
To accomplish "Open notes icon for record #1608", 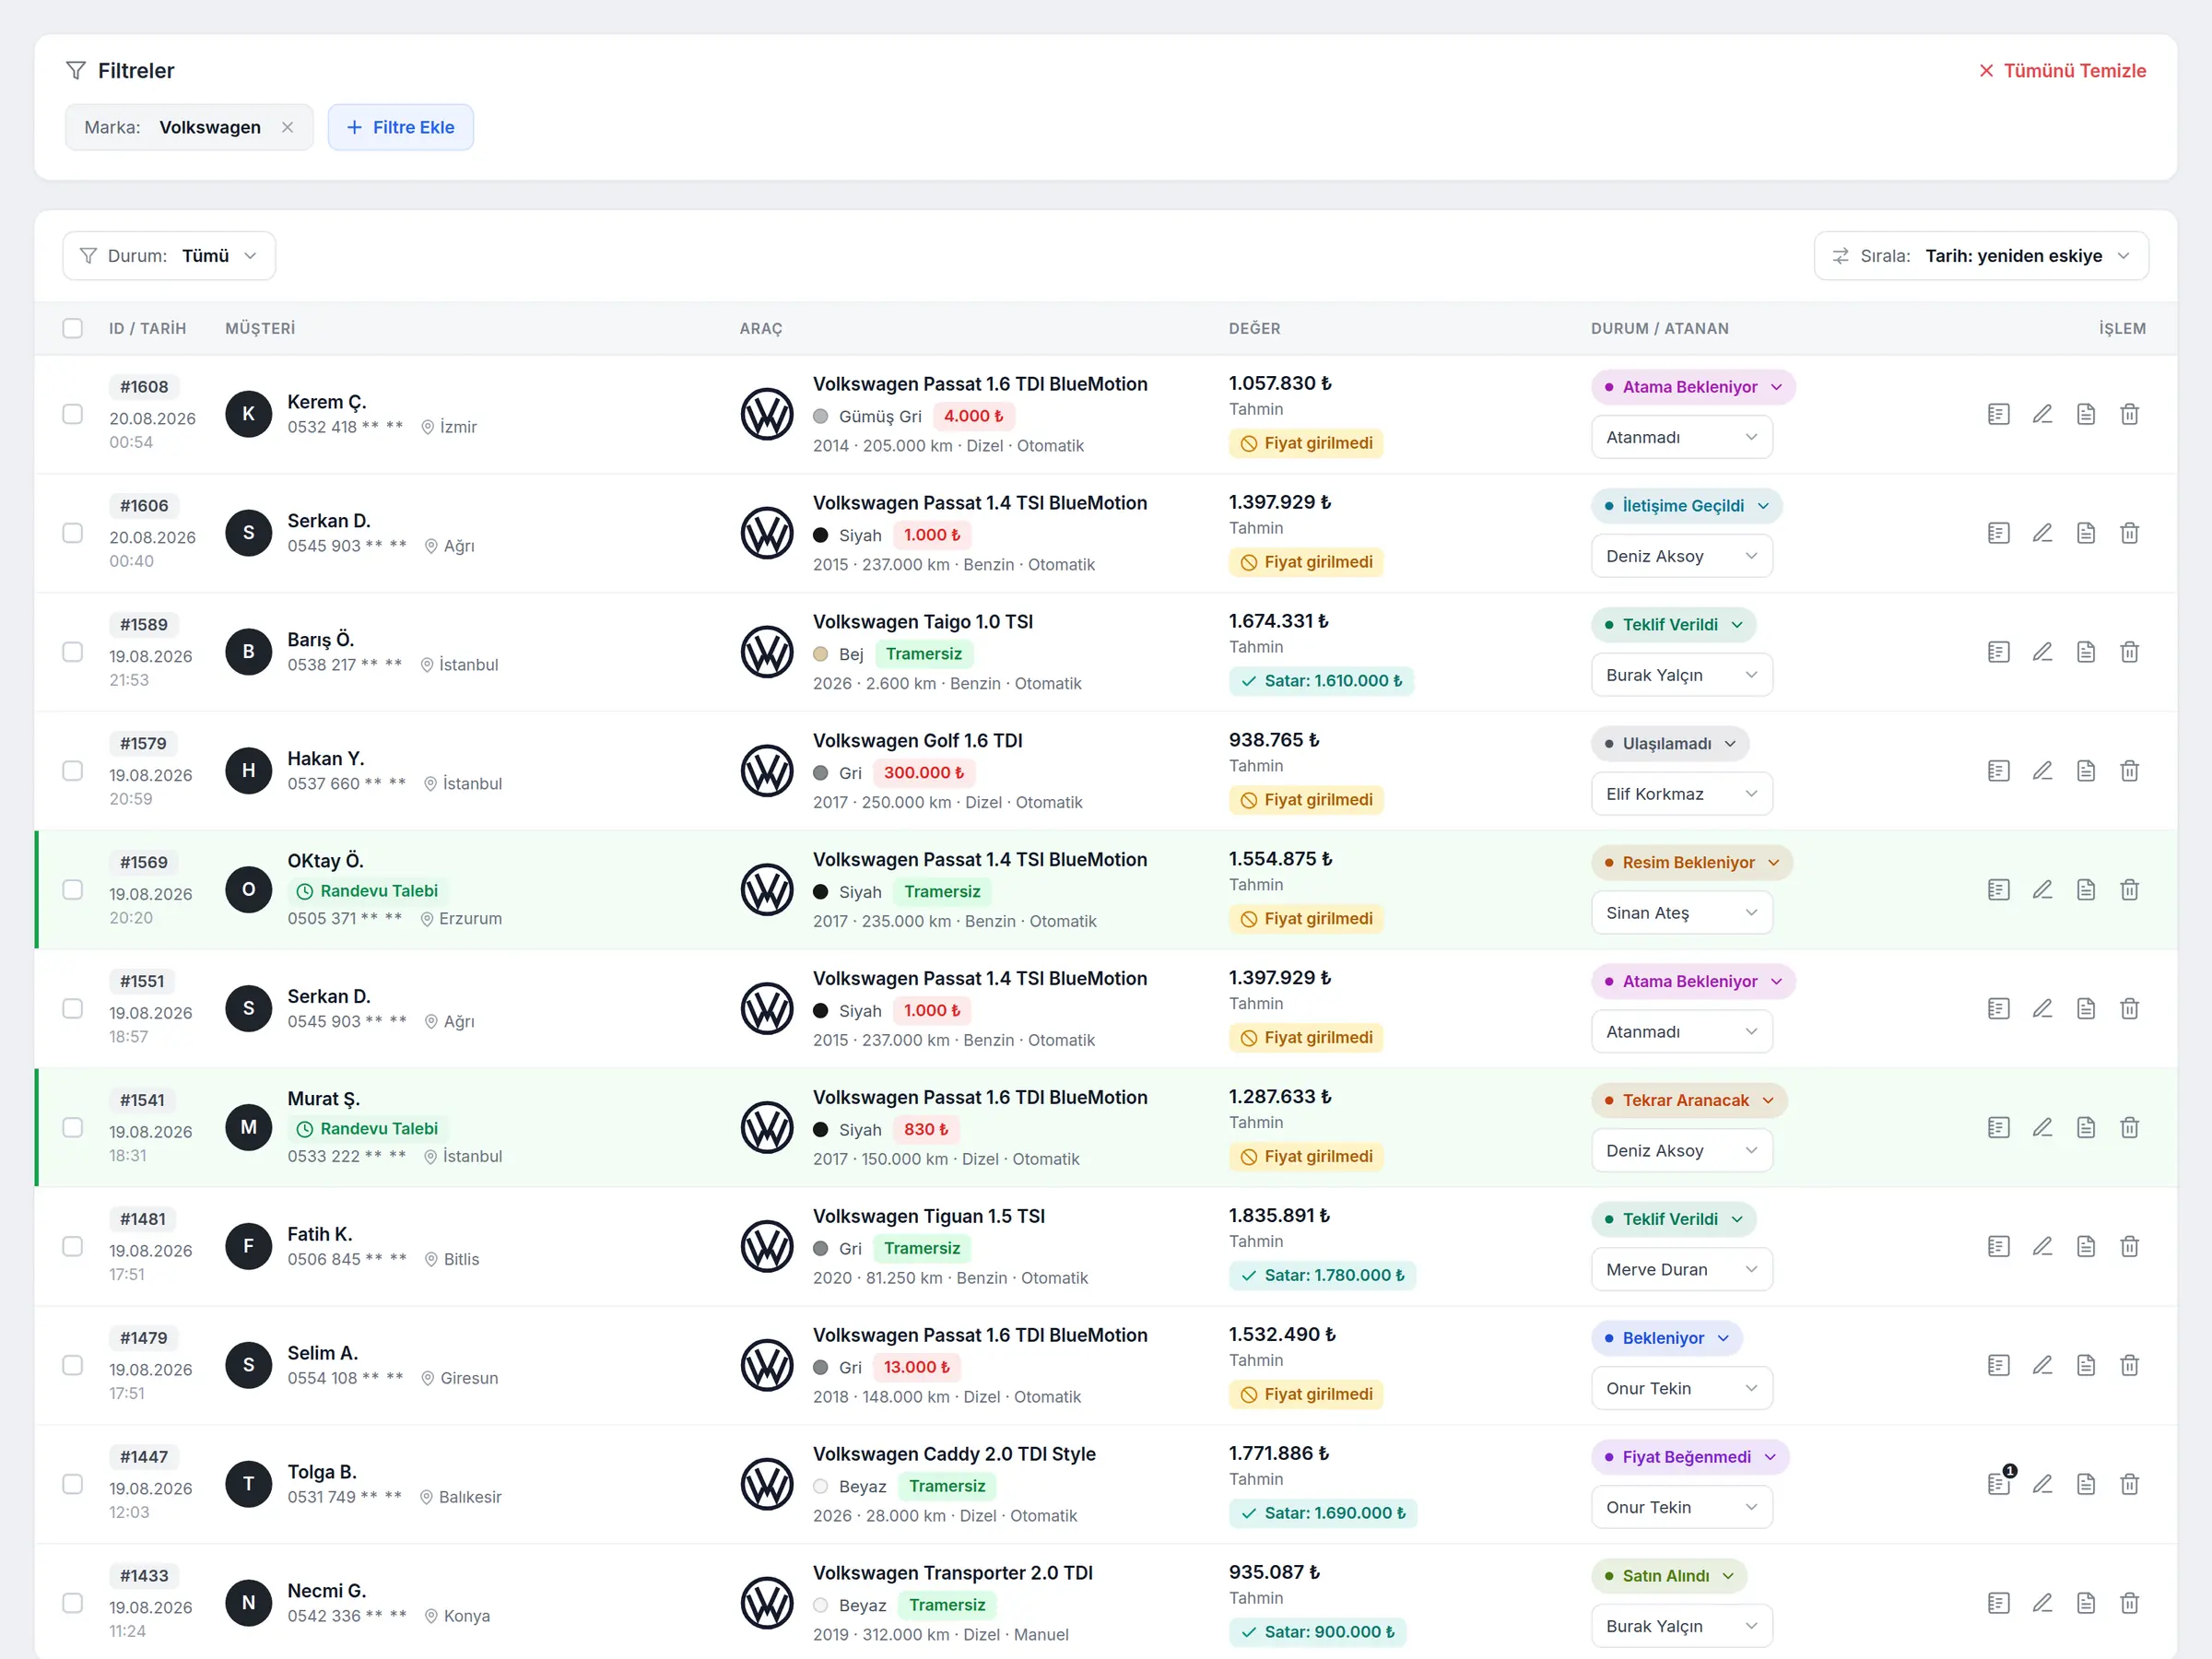I will coord(1998,414).
